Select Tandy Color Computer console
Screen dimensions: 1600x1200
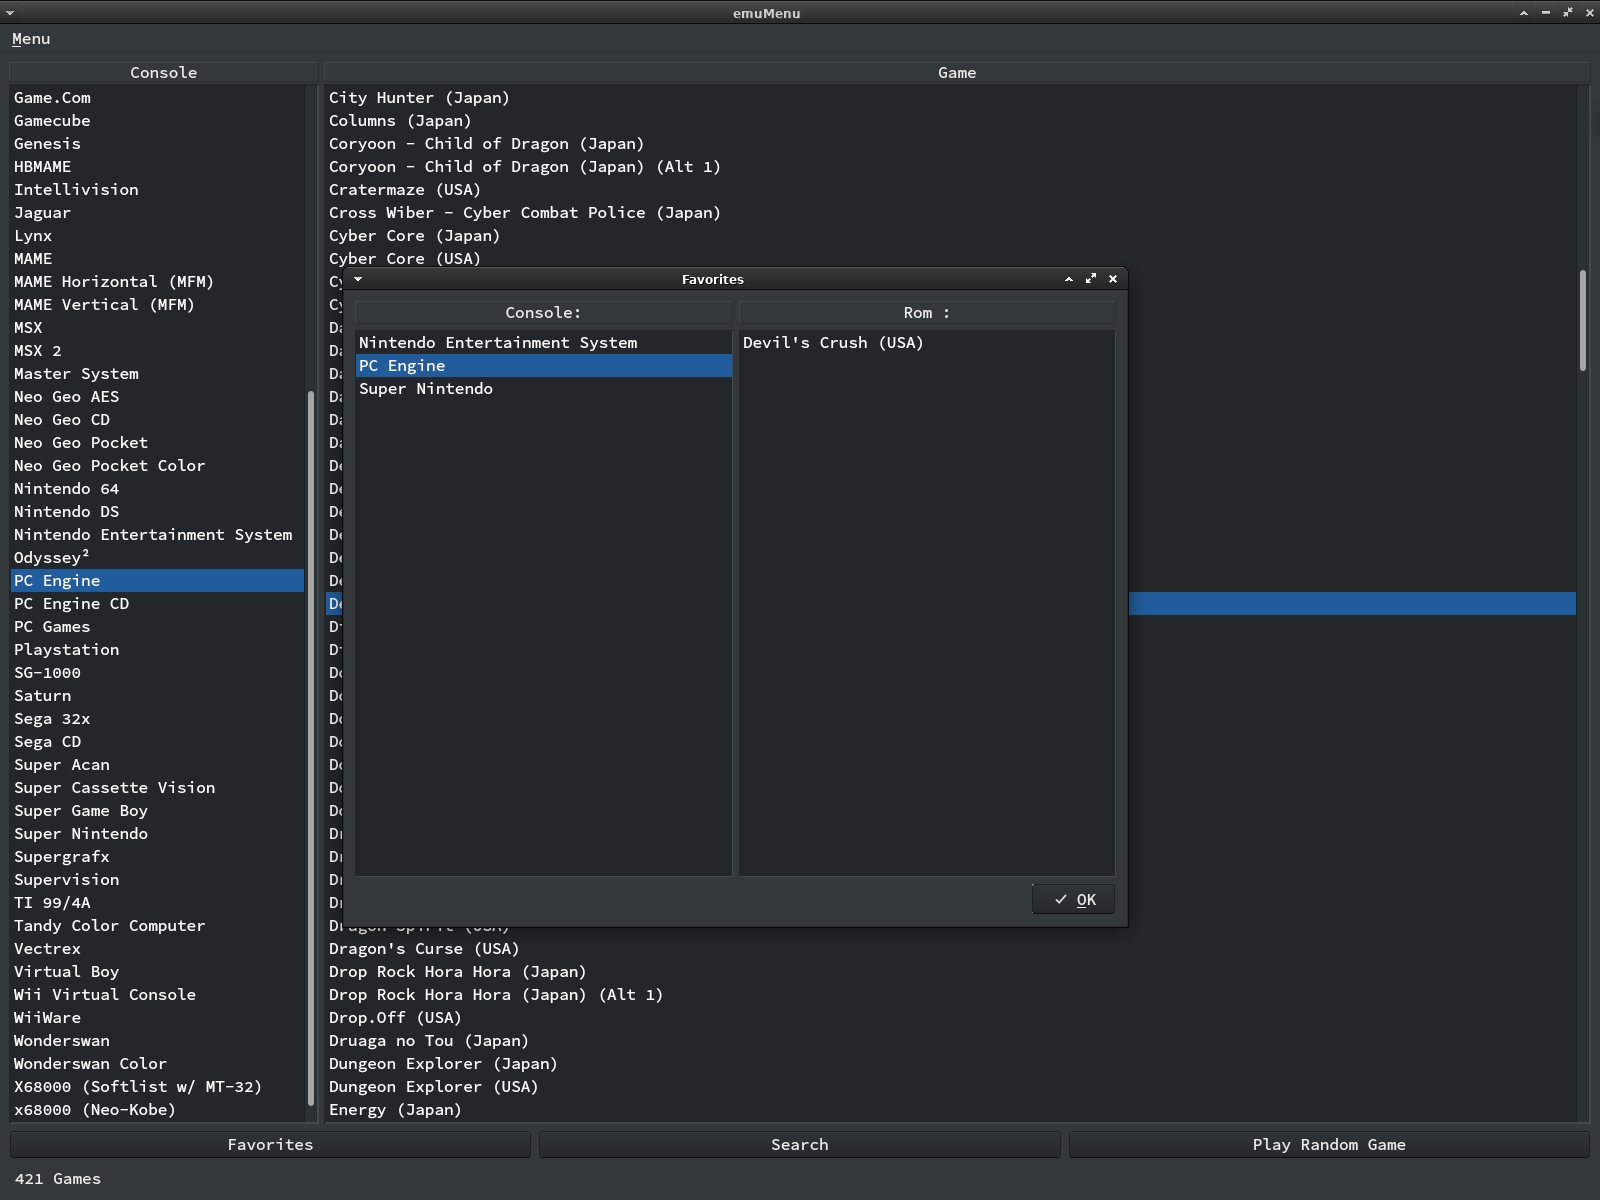point(157,926)
